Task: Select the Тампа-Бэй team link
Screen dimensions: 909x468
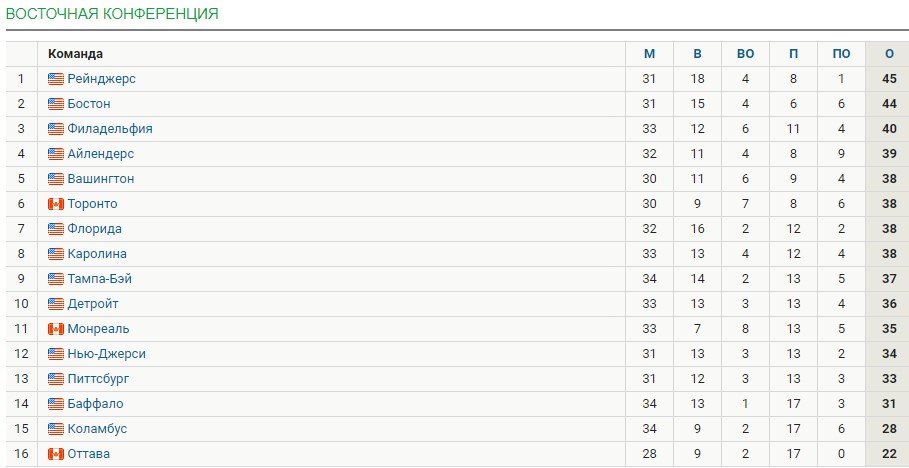Action: point(99,279)
